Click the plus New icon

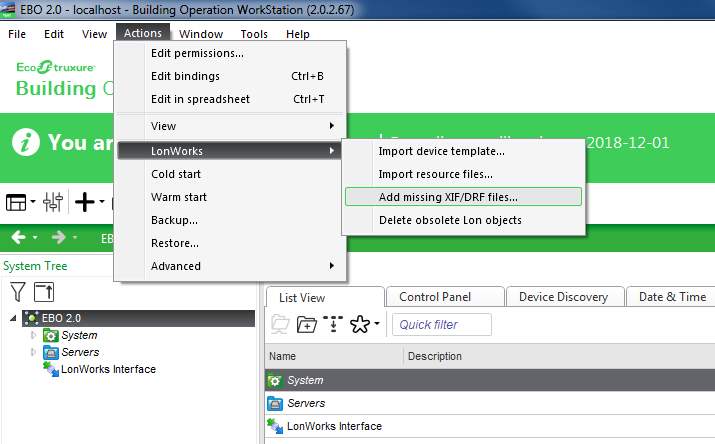point(85,202)
